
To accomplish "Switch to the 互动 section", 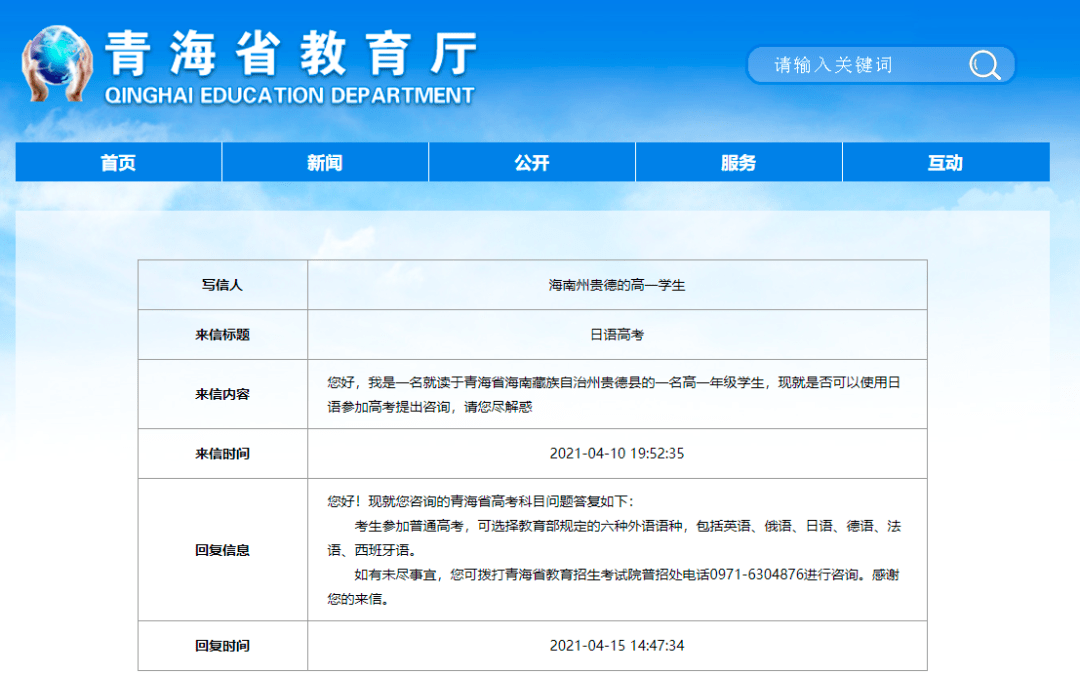I will (x=945, y=163).
